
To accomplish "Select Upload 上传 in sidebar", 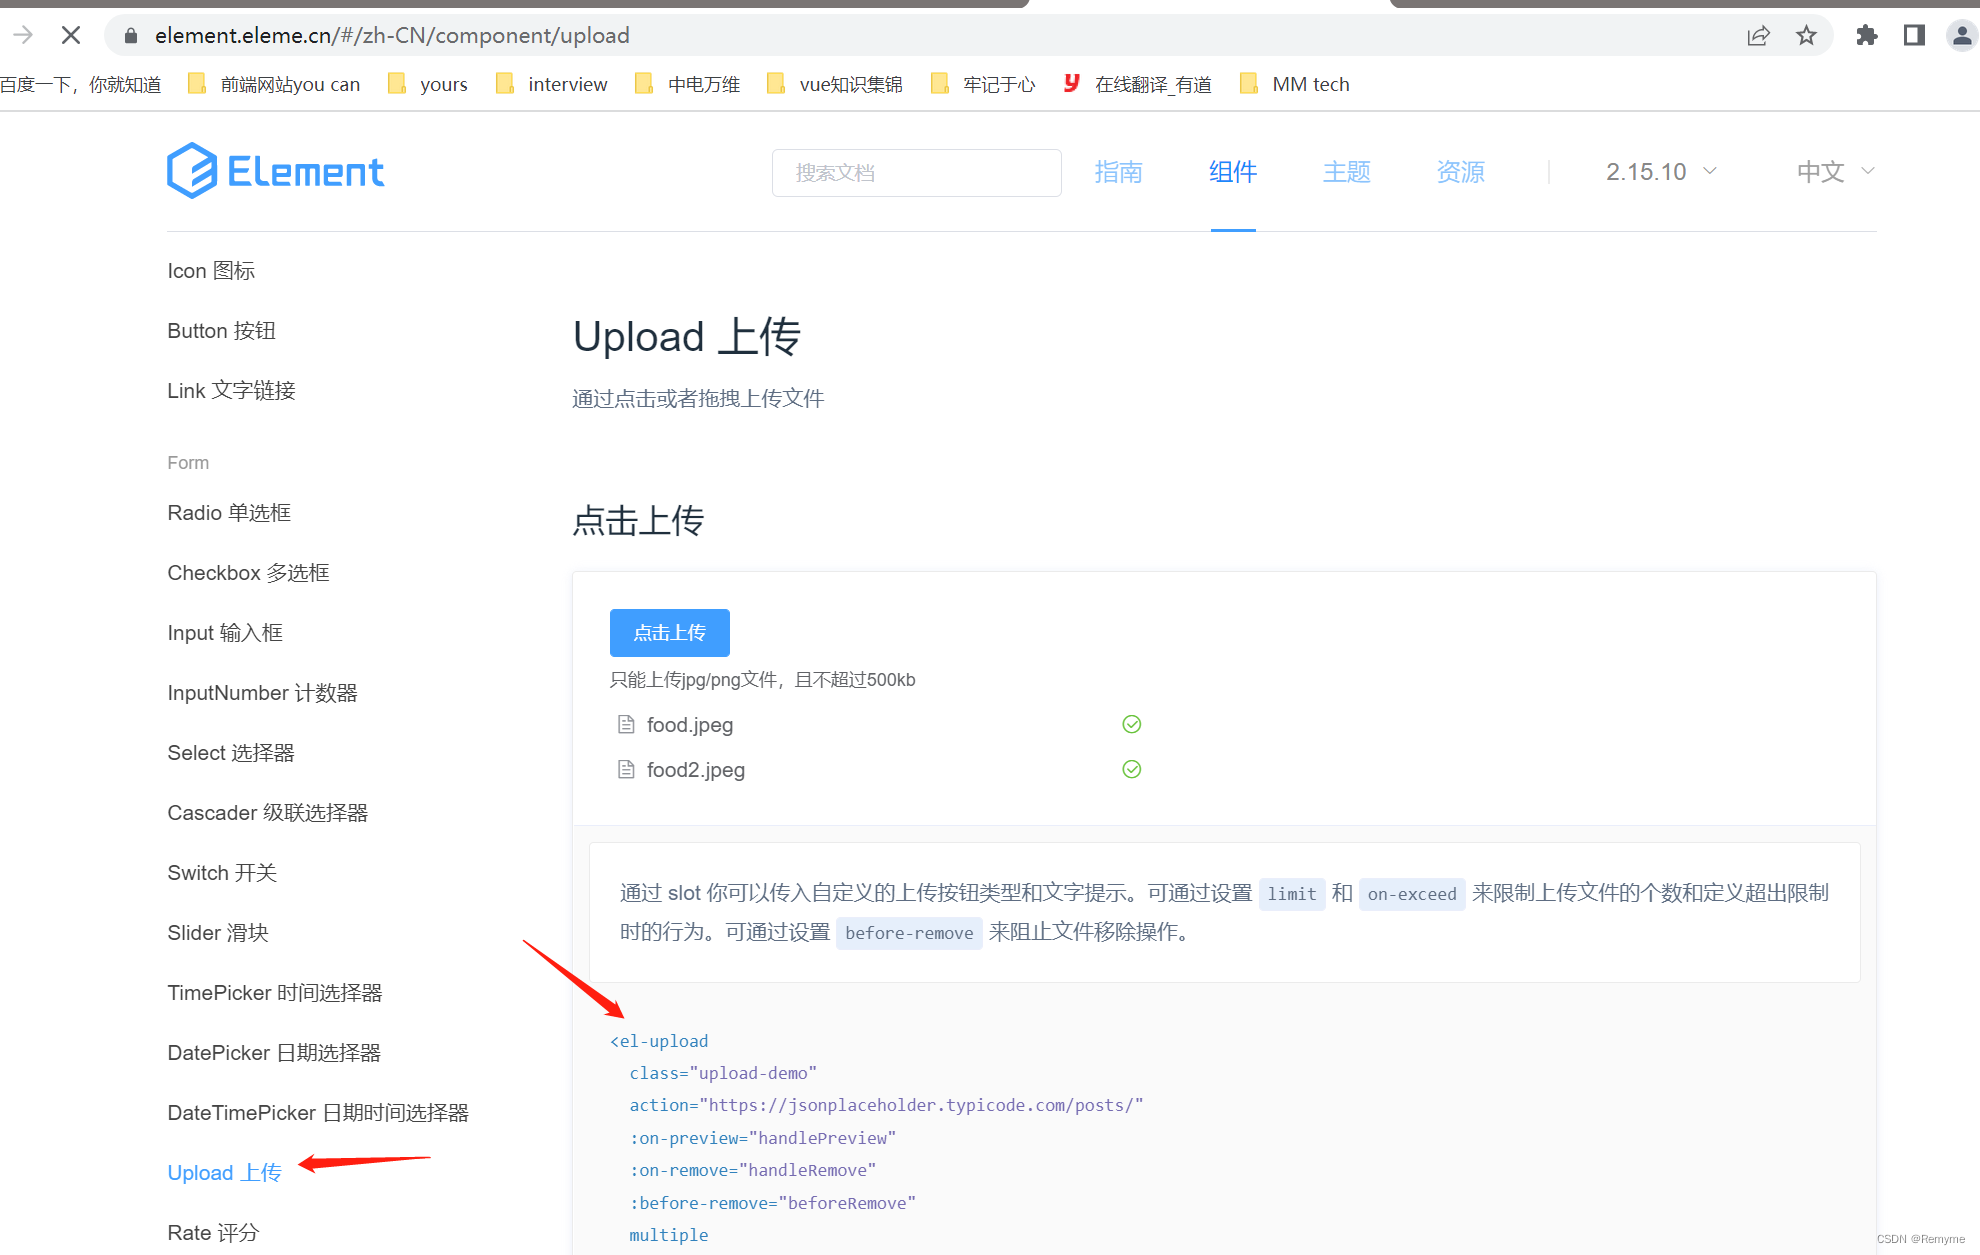I will 225,1173.
